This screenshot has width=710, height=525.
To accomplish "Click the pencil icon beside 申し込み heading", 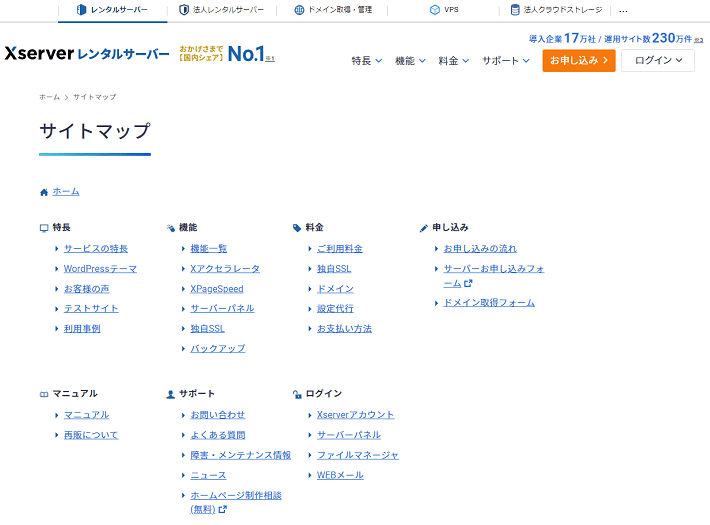I will [424, 228].
